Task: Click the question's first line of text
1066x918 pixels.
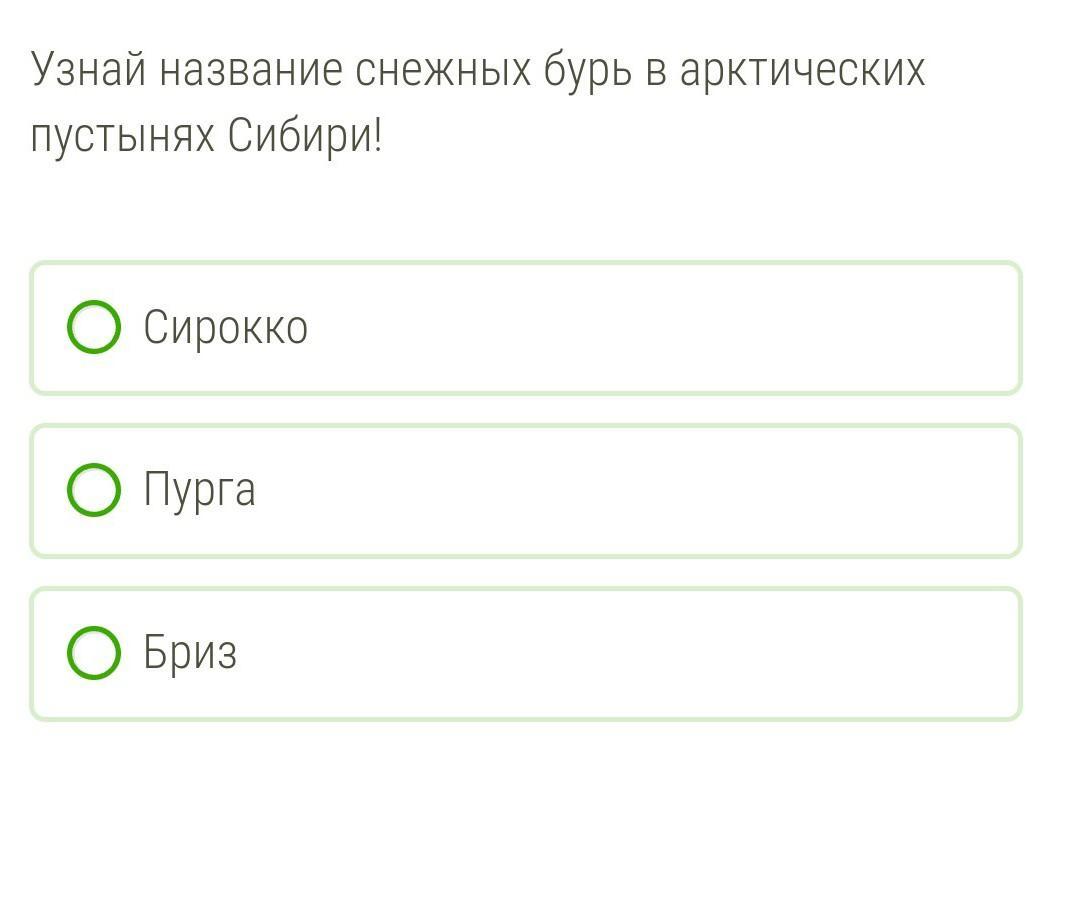Action: (x=478, y=71)
